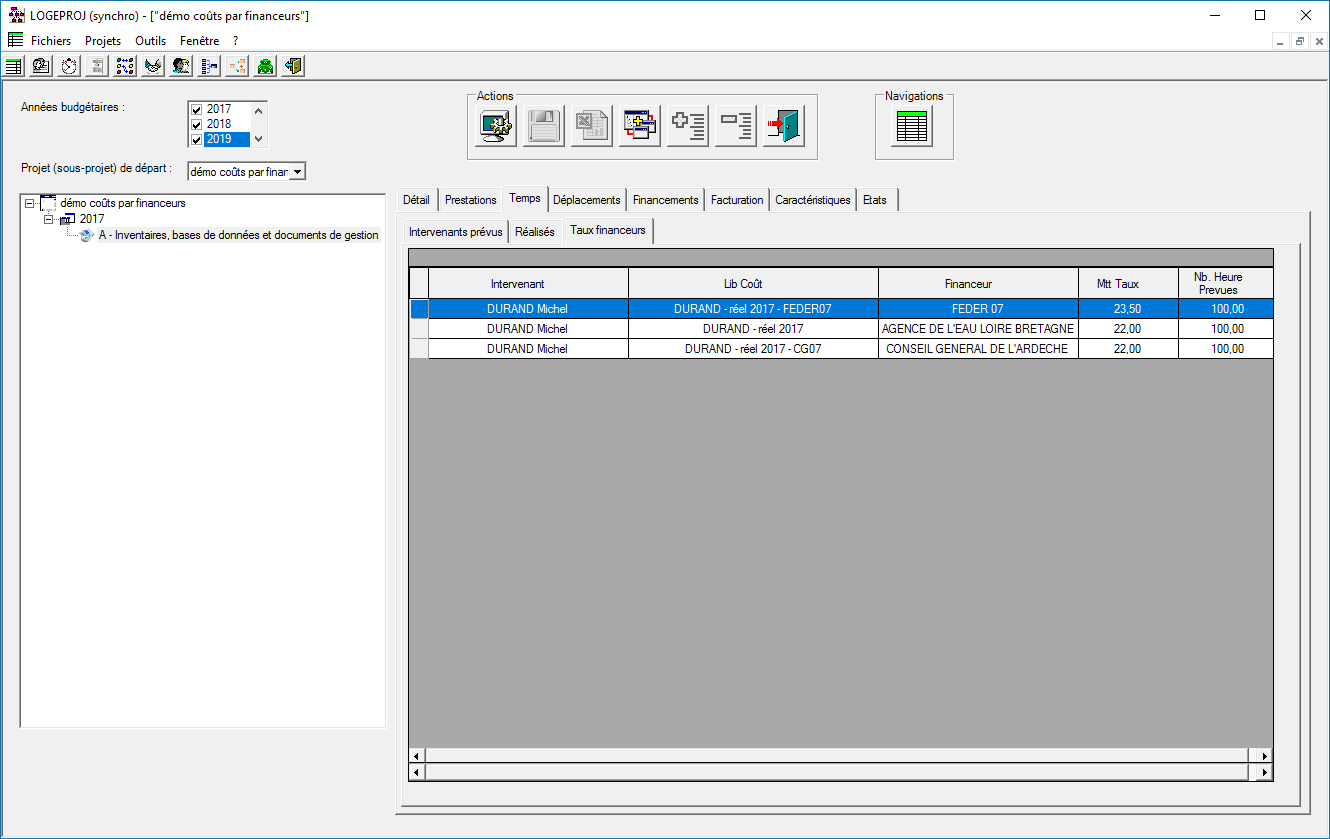Open the Fichiers menu
This screenshot has height=839, width=1330.
click(51, 41)
